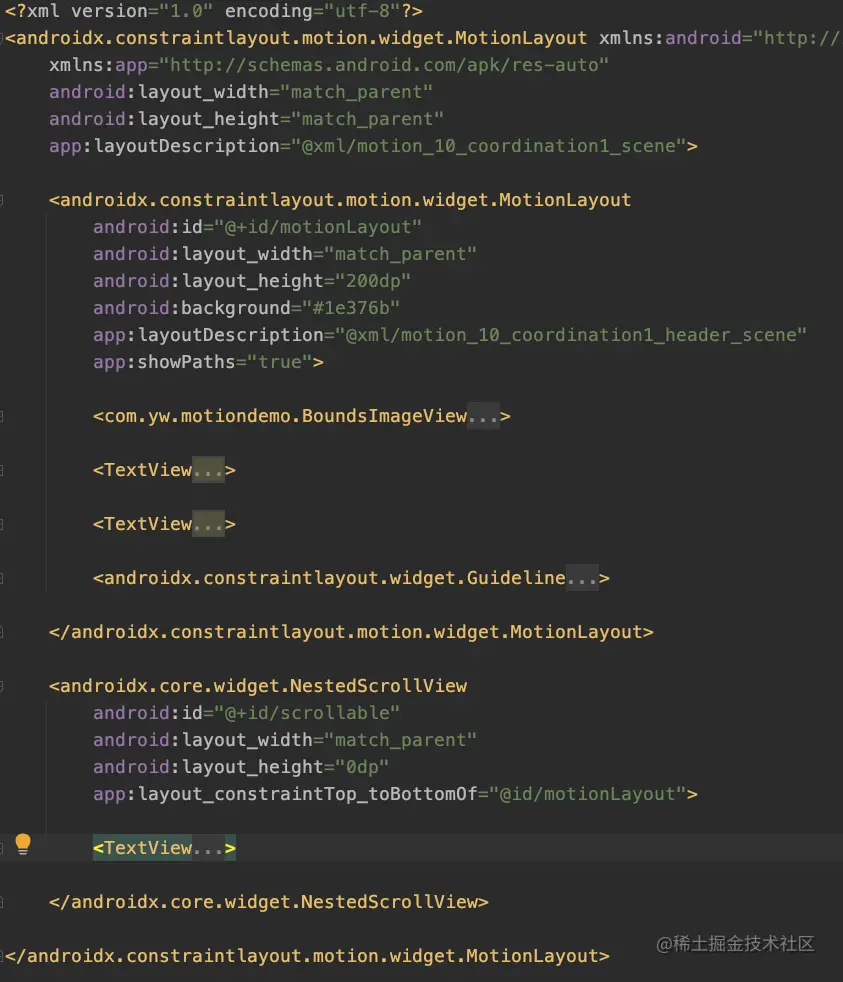Click the "0dp" layout_height value
The height and width of the screenshot is (982, 843).
[x=362, y=767]
